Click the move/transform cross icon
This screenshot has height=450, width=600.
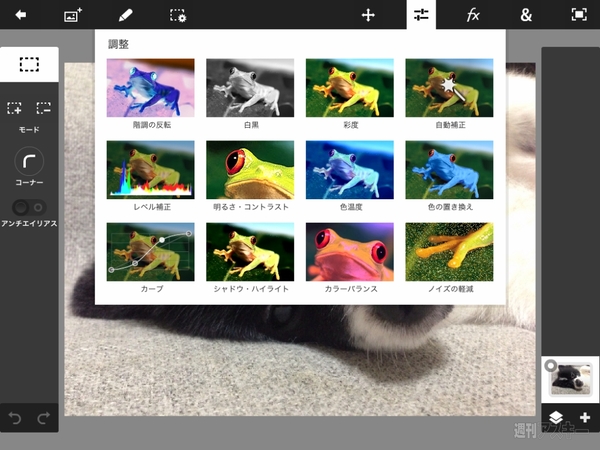368,15
